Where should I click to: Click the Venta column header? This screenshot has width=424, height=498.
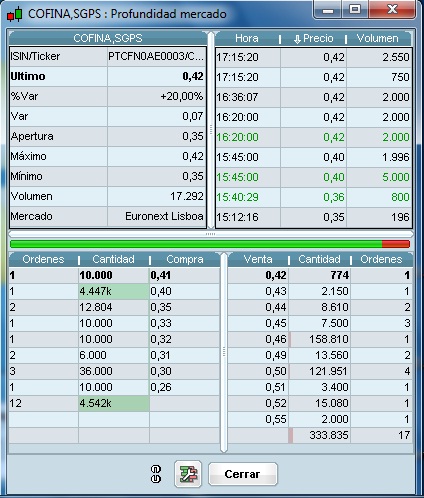pyautogui.click(x=258, y=259)
